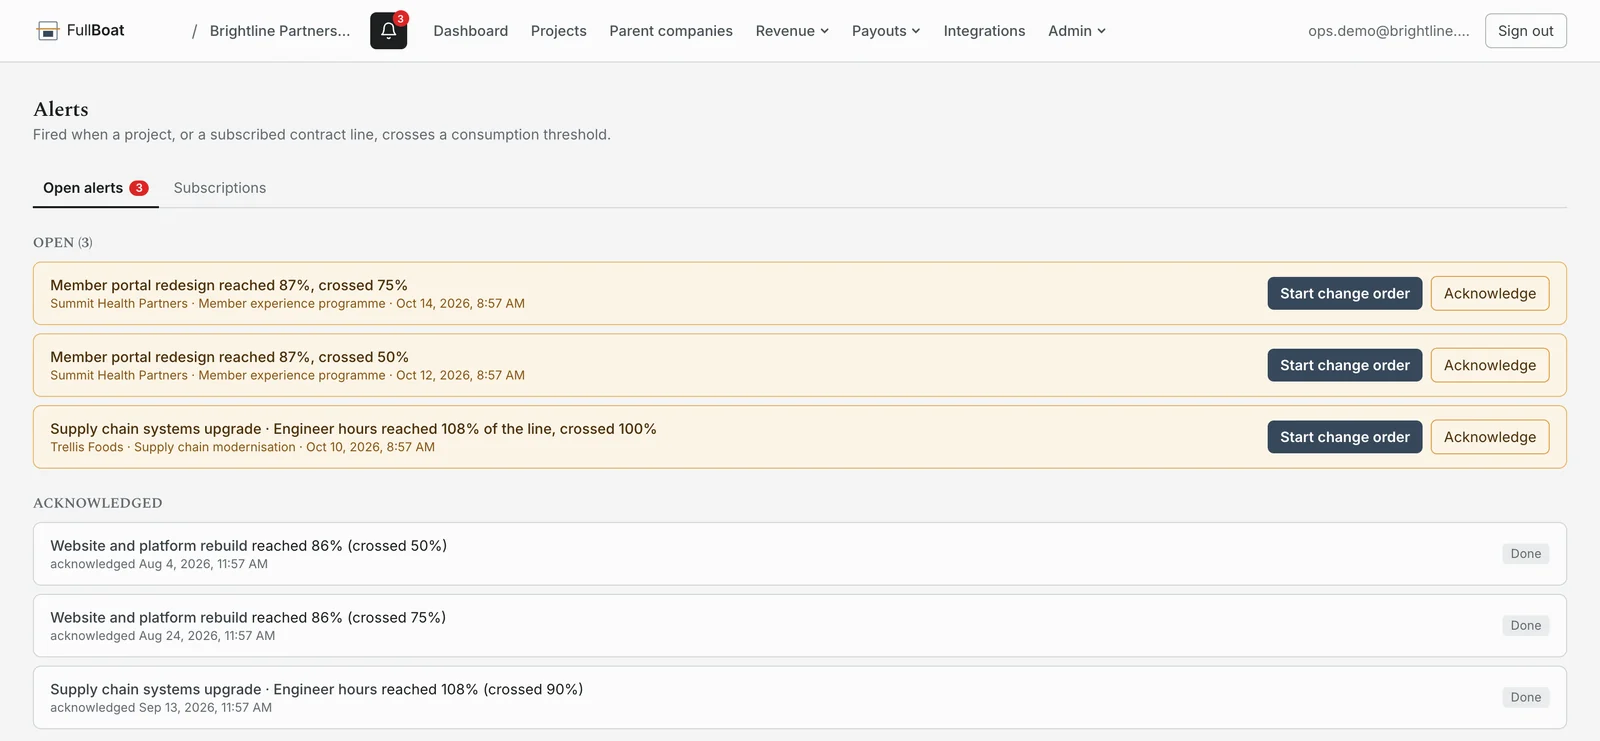The height and width of the screenshot is (741, 1600).
Task: Open the Brightline Partners organization breadcrumb
Action: (280, 31)
